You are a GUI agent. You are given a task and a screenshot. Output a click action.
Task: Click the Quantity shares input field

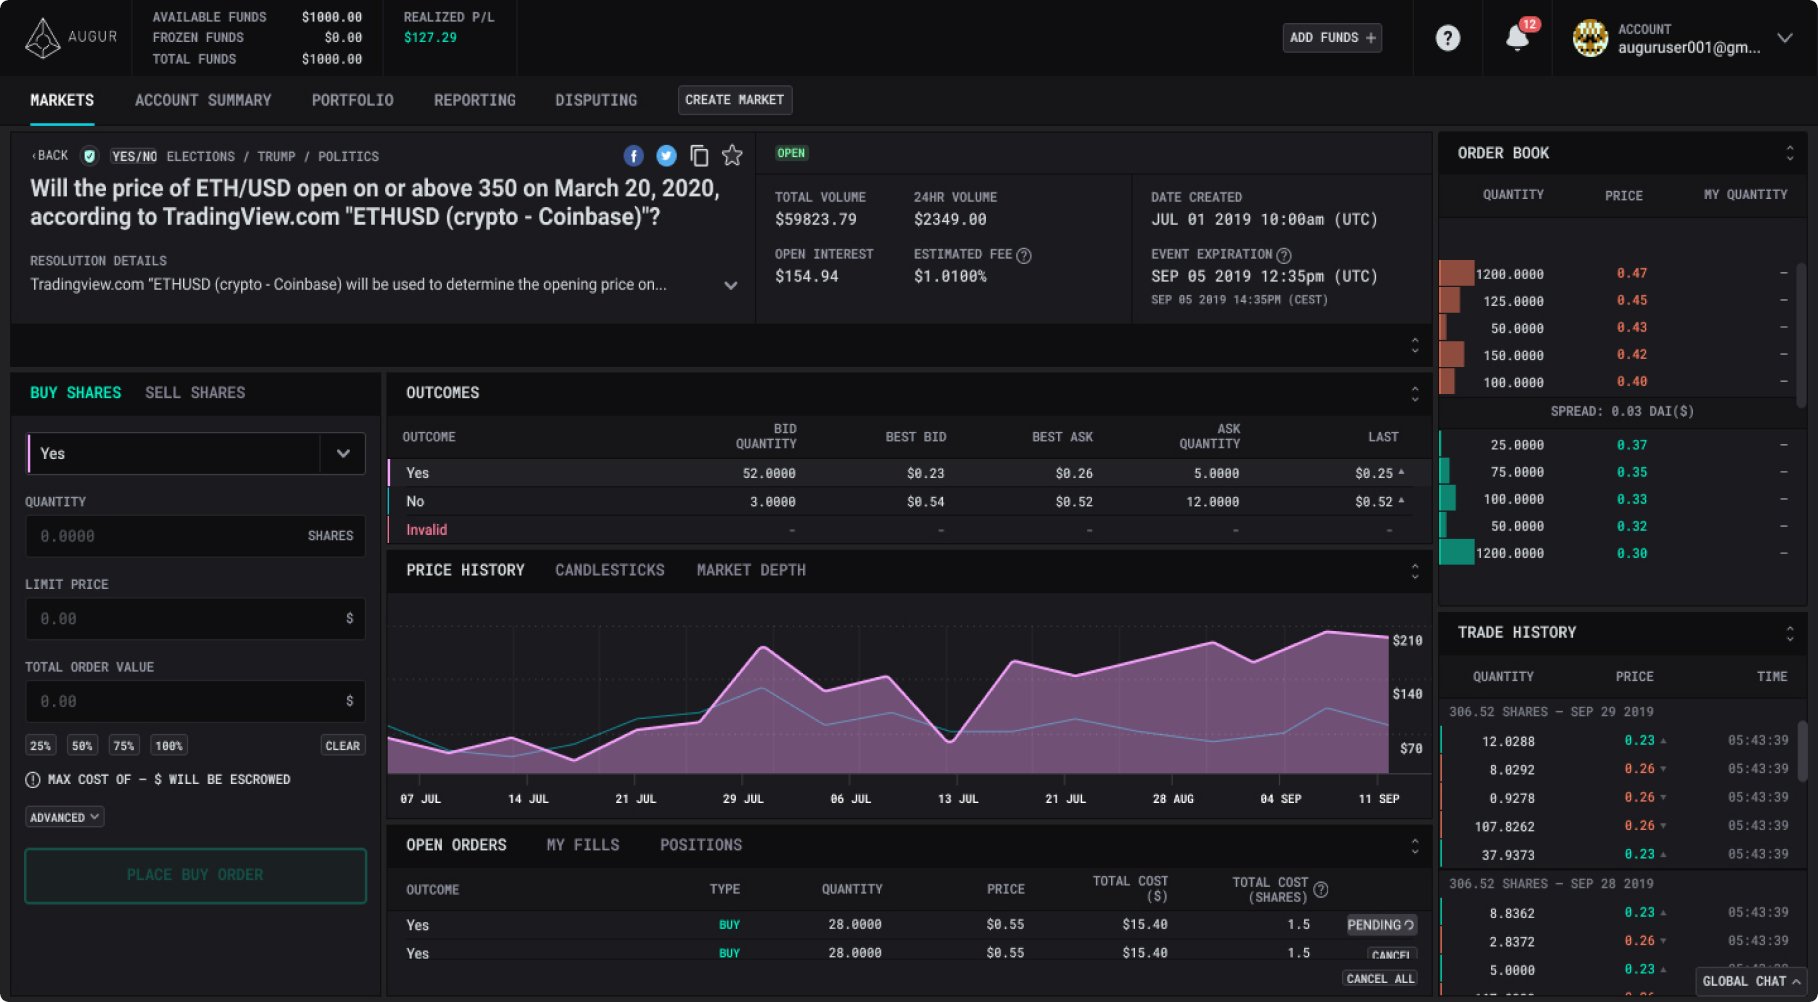click(x=195, y=536)
